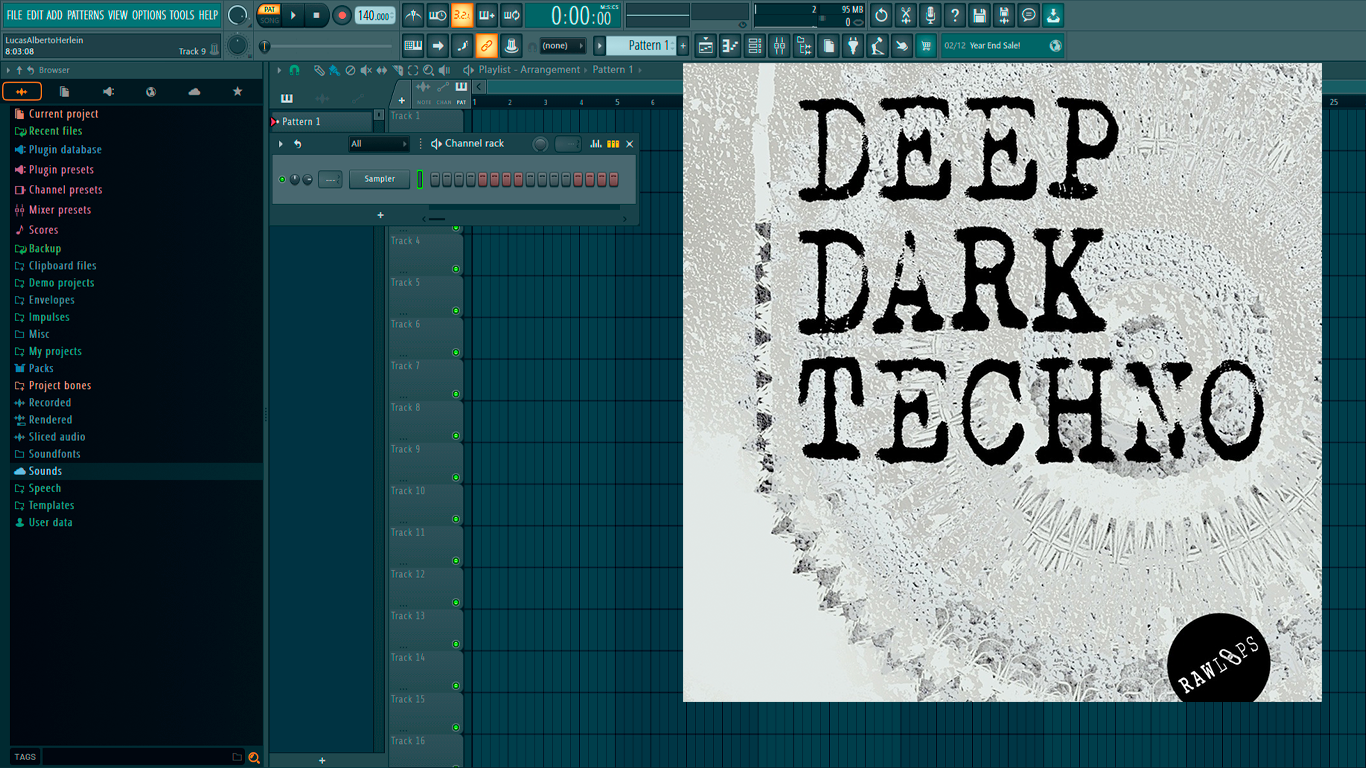
Task: Select Sounds in the browser
Action: coord(45,471)
